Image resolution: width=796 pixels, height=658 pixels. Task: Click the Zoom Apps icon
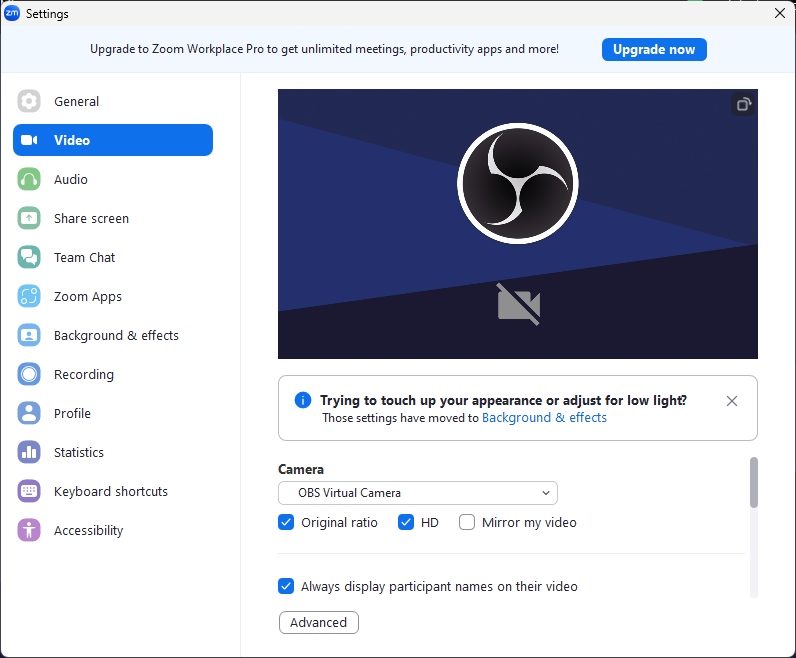coord(29,296)
